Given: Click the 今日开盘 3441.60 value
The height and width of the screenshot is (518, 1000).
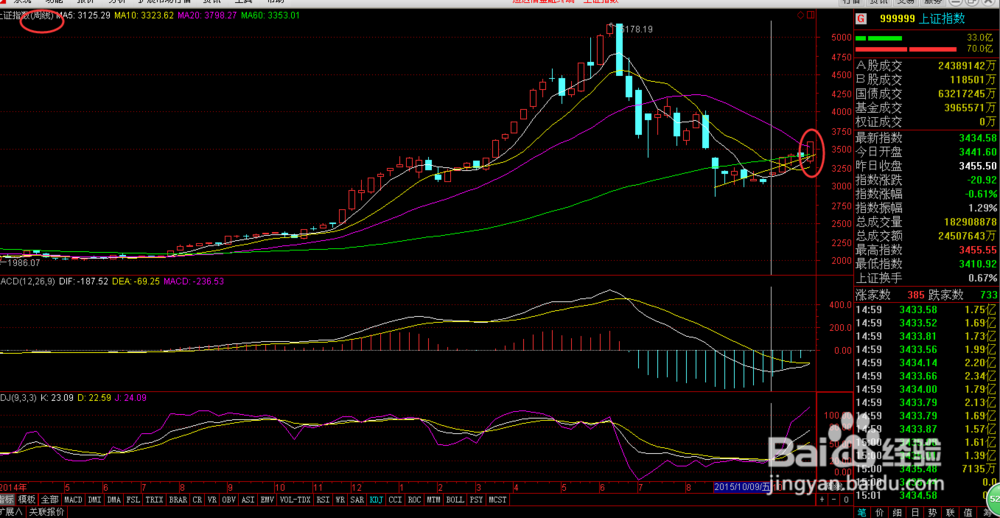Looking at the screenshot, I should pos(976,151).
